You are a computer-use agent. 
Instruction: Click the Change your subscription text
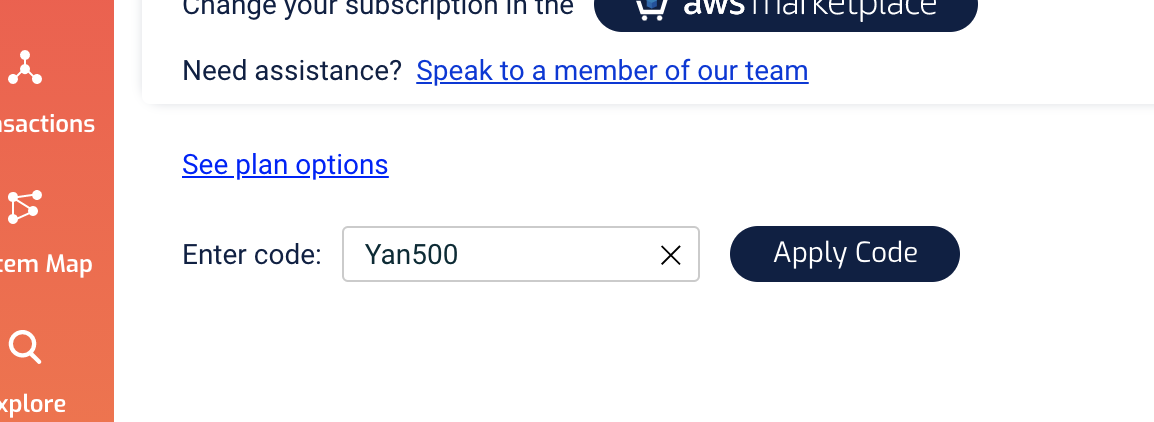pos(378,7)
